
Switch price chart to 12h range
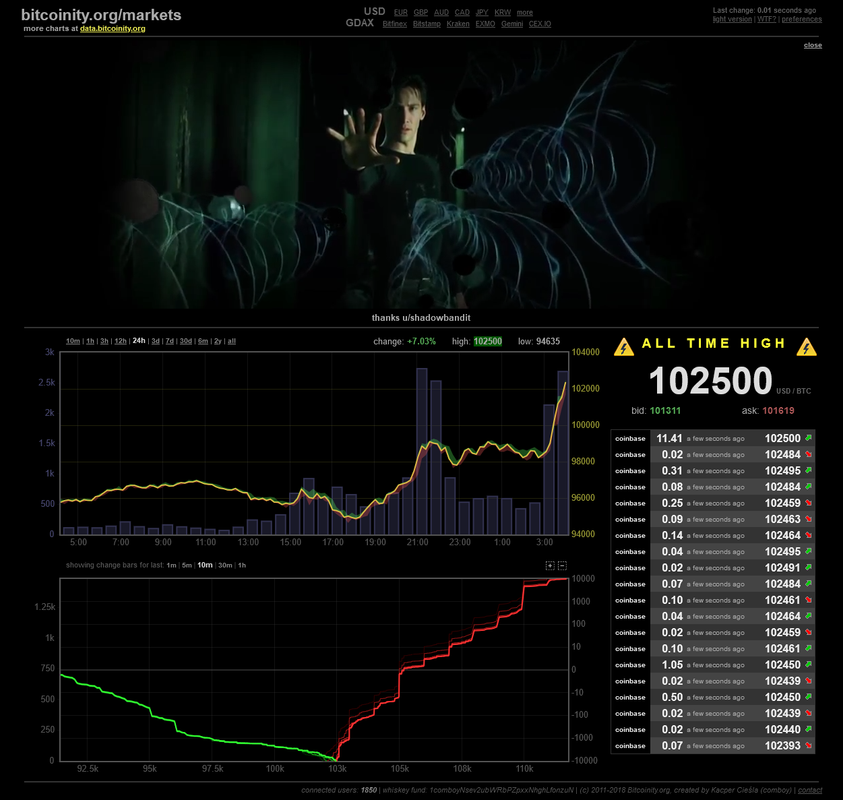tap(120, 341)
